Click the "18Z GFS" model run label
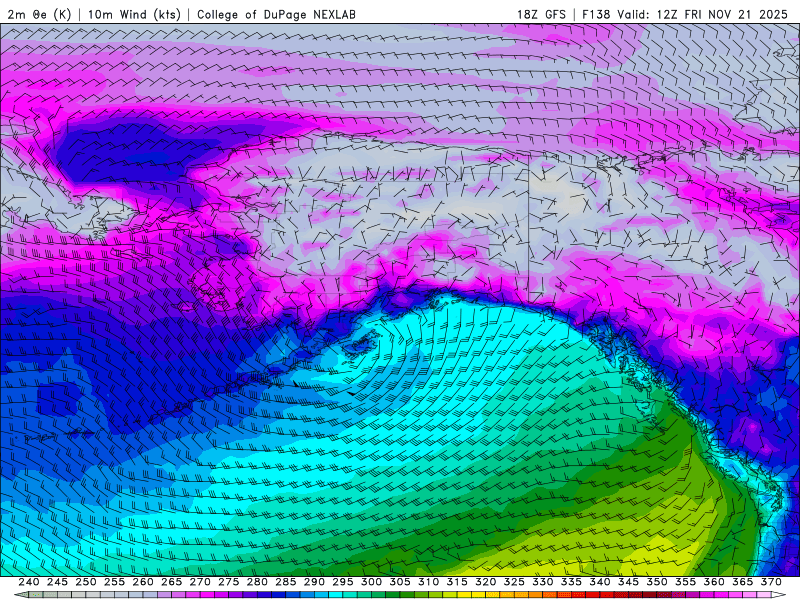This screenshot has width=800, height=600. pyautogui.click(x=541, y=14)
